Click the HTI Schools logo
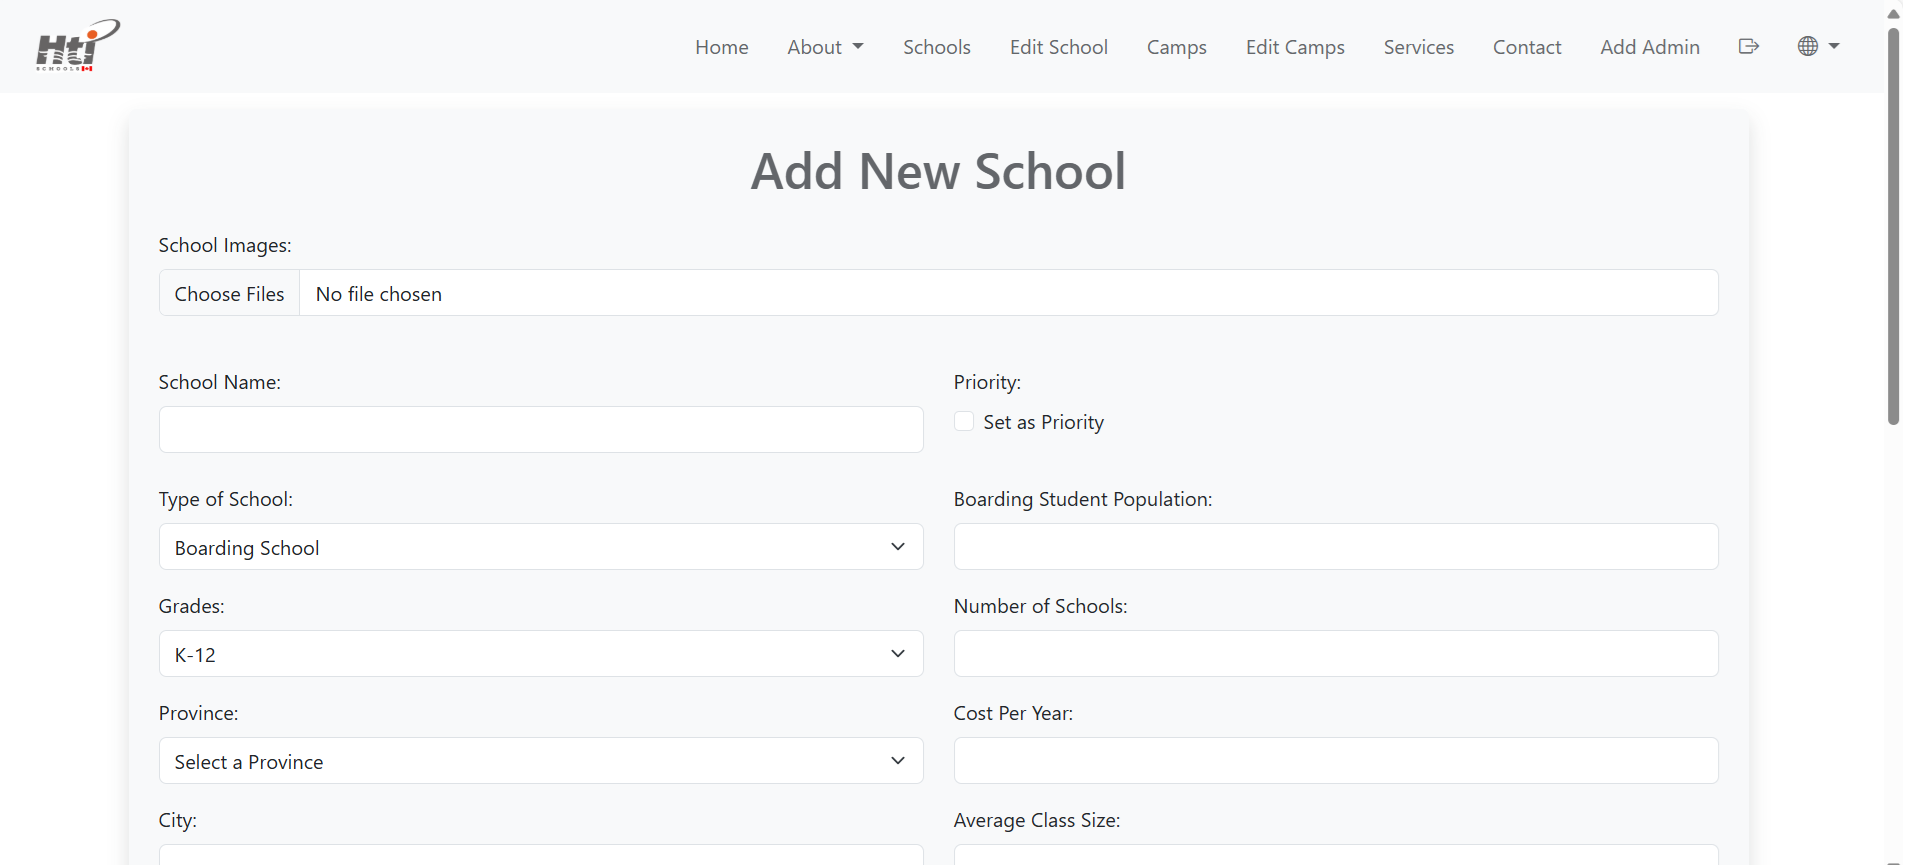The image size is (1916, 865). tap(77, 46)
